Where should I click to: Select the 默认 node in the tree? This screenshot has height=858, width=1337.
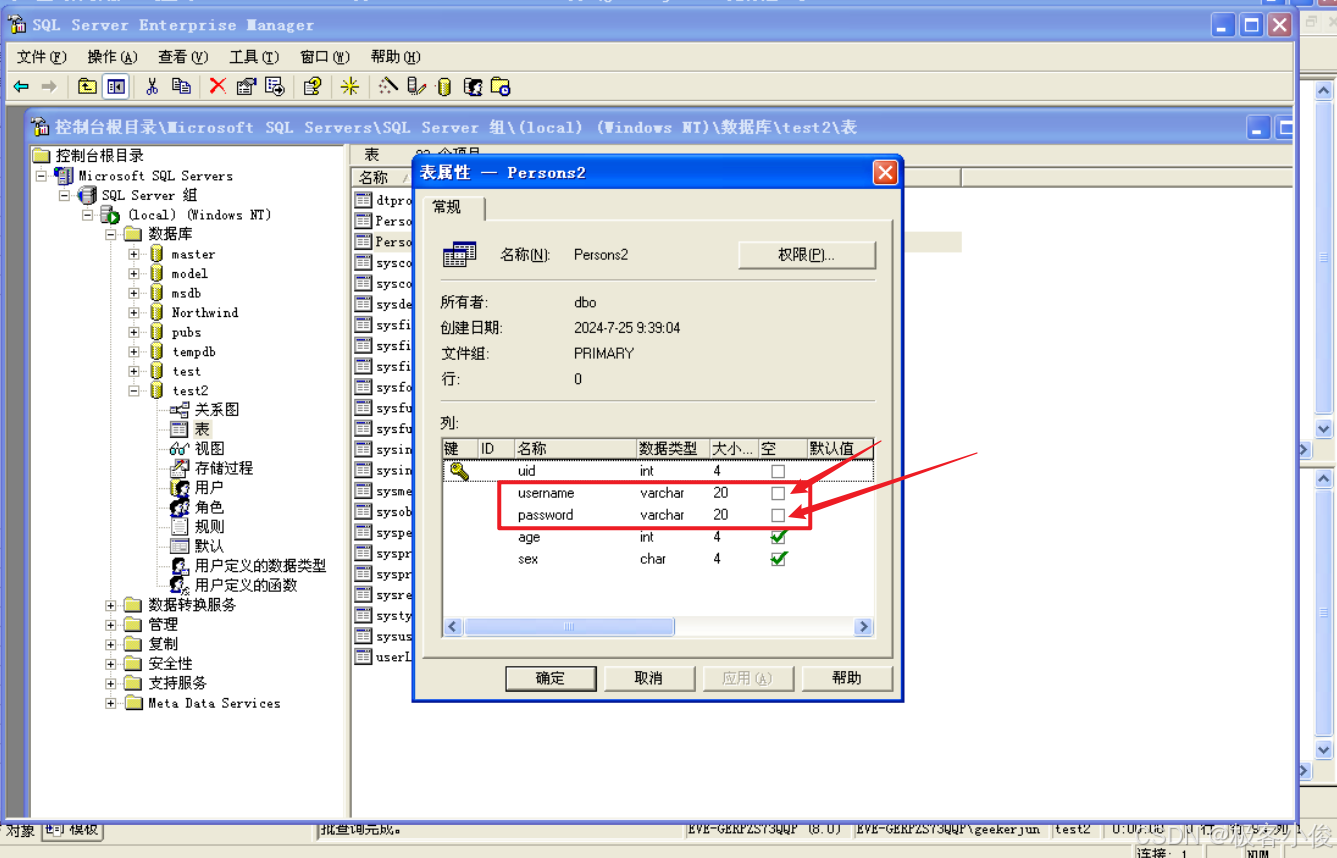pos(208,546)
